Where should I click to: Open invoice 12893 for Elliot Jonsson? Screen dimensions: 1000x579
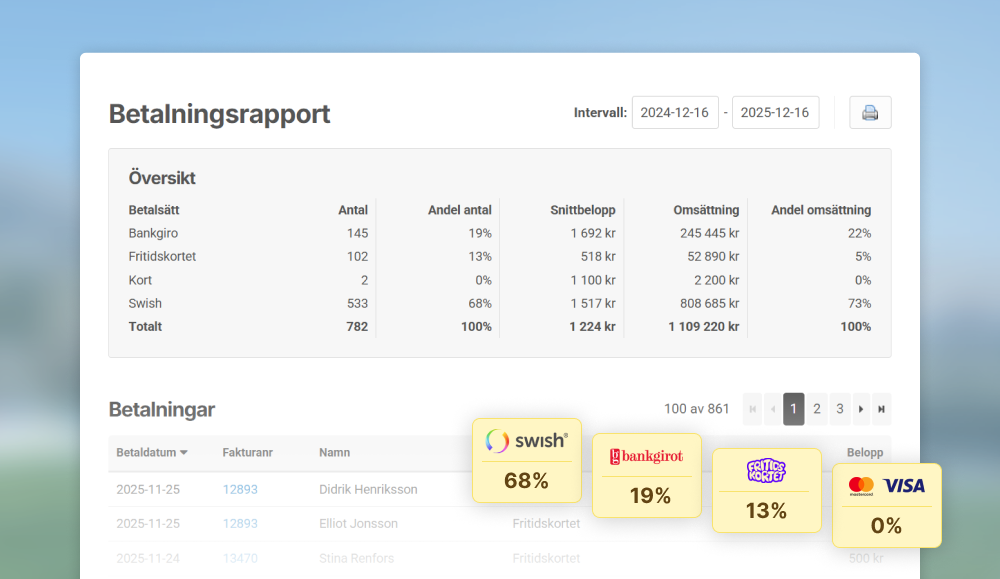(x=240, y=523)
